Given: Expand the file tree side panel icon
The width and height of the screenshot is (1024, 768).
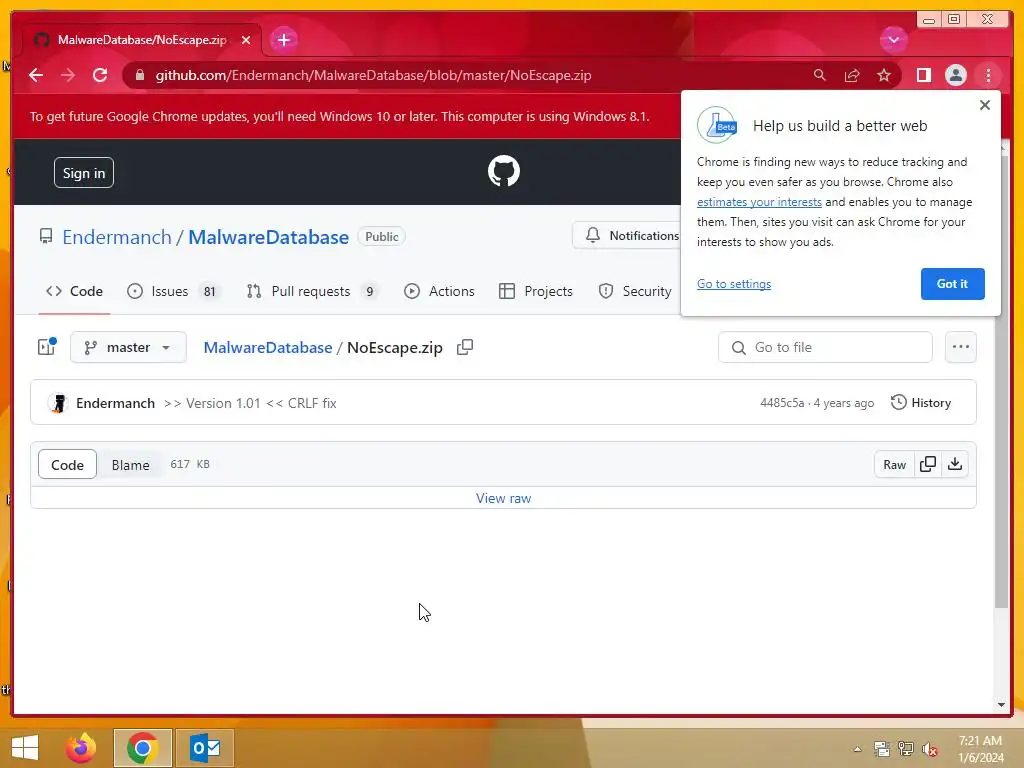Looking at the screenshot, I should (x=47, y=347).
